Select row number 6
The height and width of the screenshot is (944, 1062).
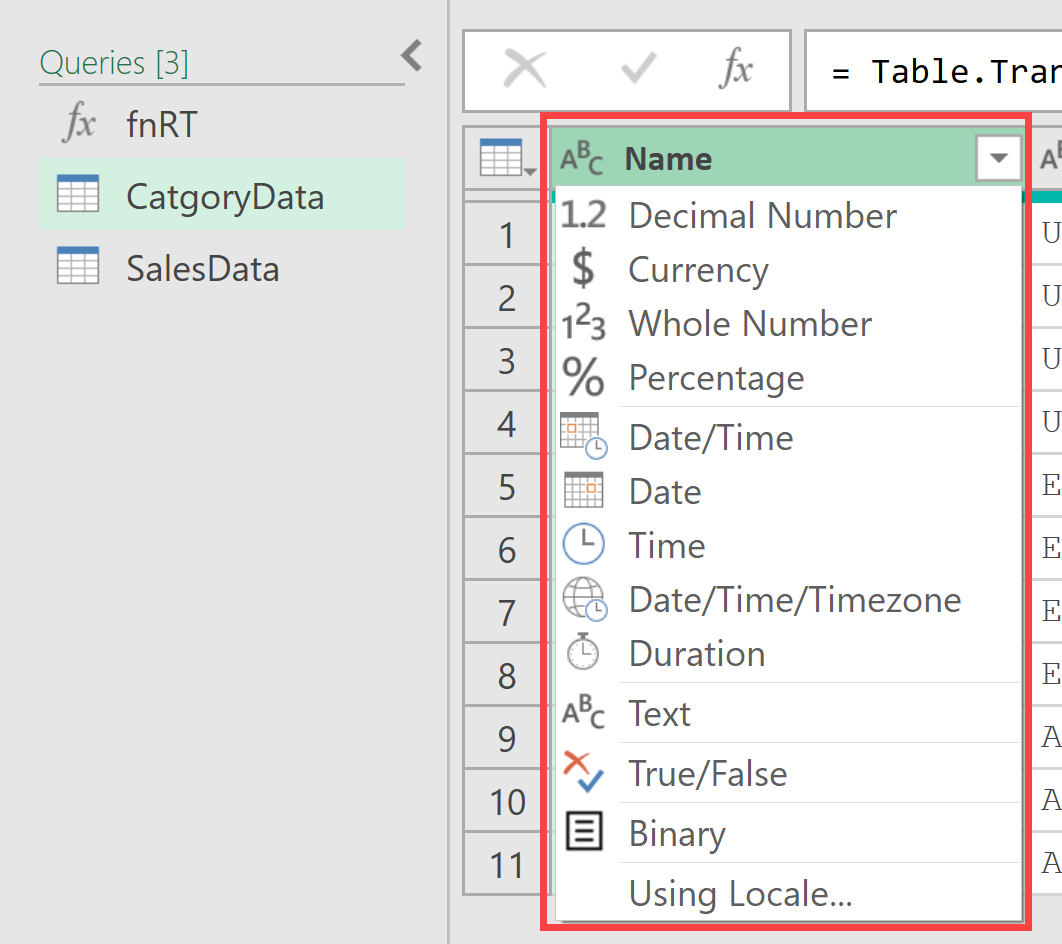coord(507,550)
